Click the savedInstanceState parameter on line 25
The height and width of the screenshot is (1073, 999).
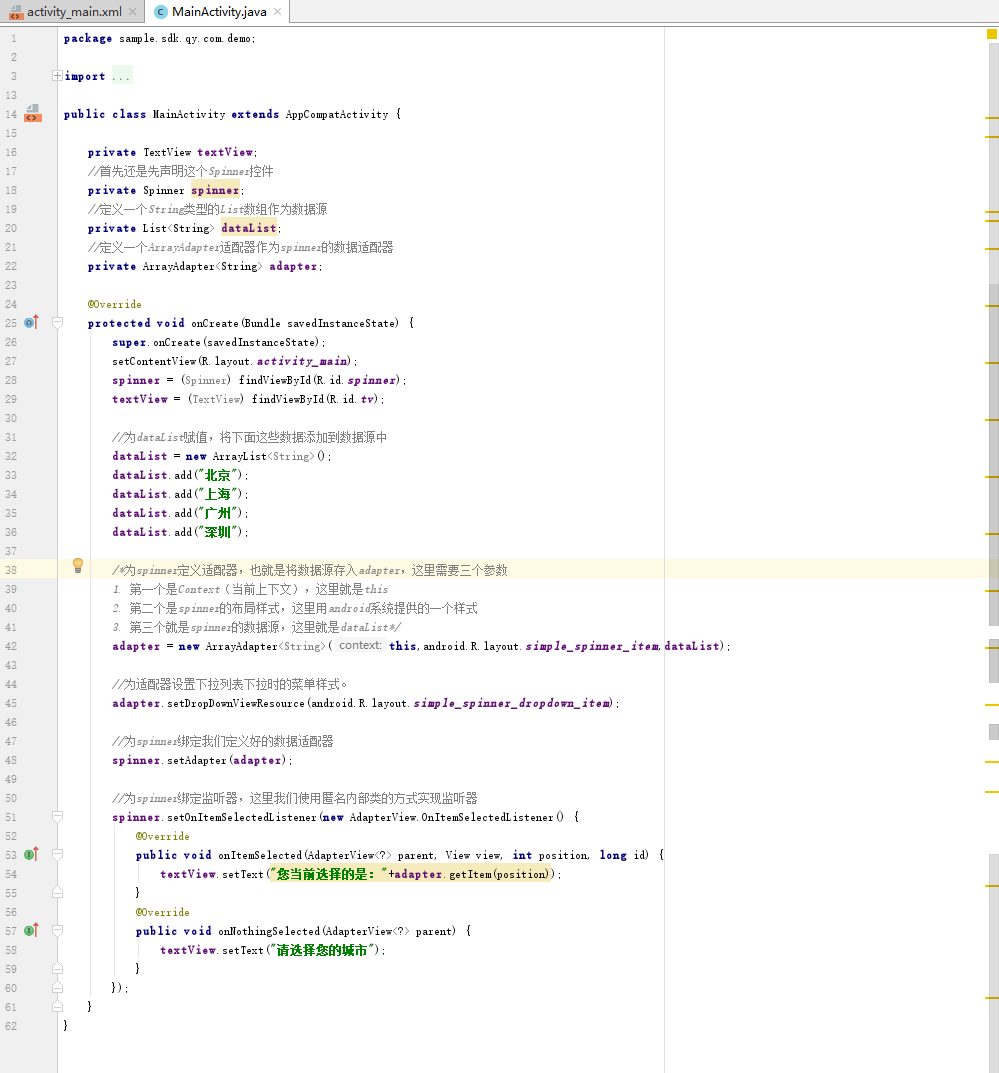341,323
